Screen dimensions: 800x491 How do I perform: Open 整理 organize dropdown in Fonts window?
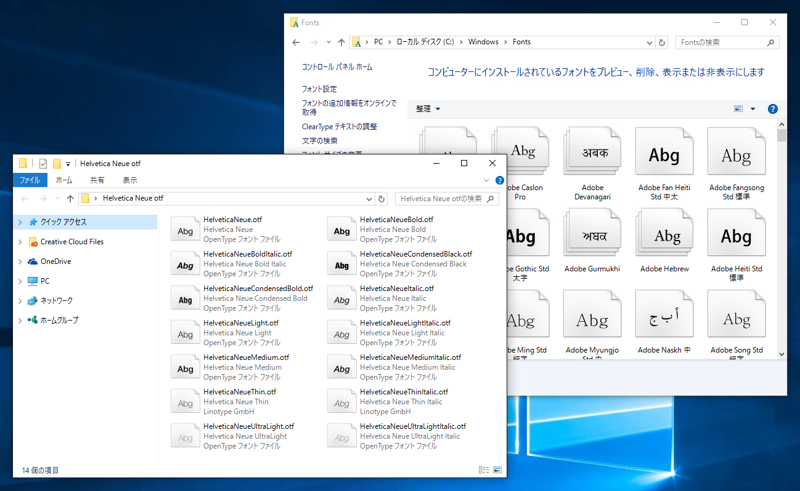point(428,109)
